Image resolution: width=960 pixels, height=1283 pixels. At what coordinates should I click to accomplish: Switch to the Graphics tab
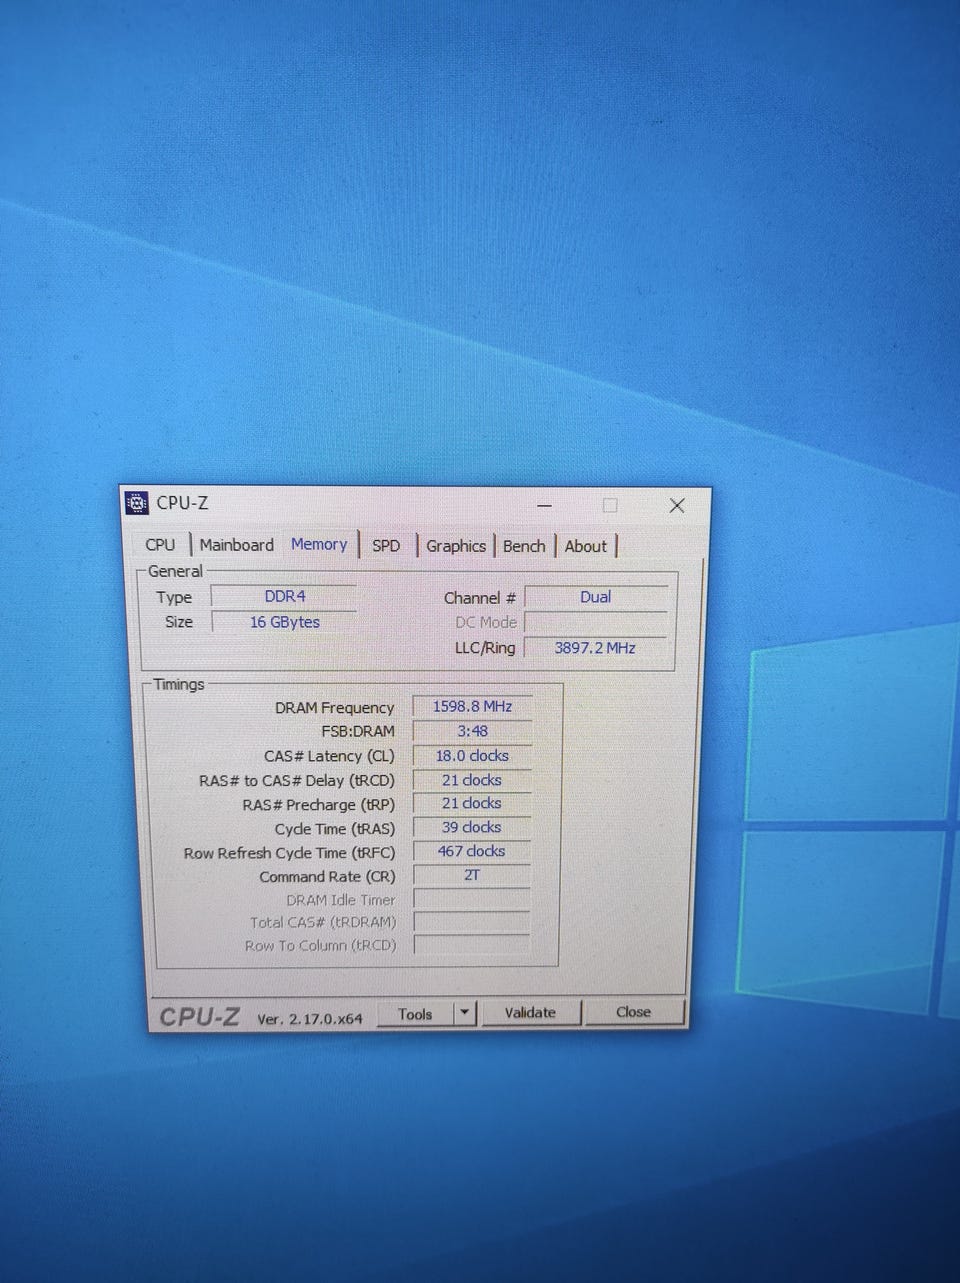(455, 546)
